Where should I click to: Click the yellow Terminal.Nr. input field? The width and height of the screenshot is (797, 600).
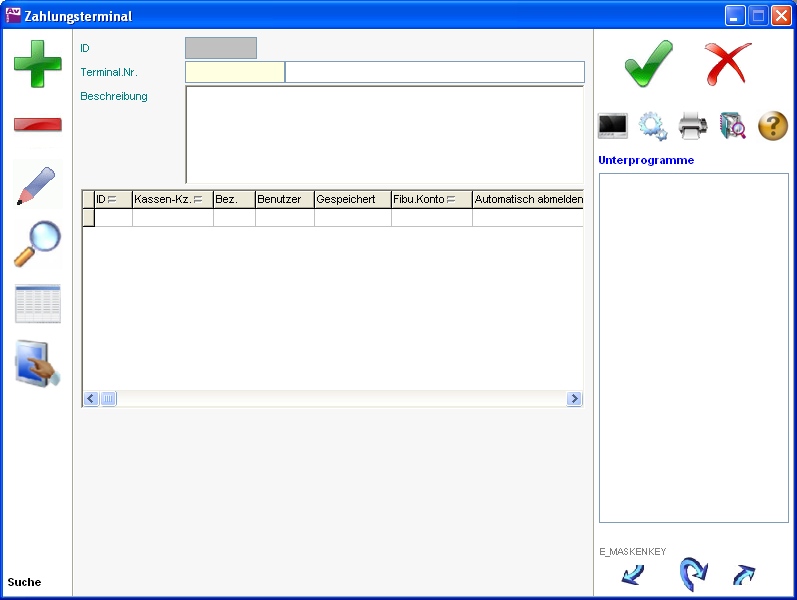(x=235, y=72)
